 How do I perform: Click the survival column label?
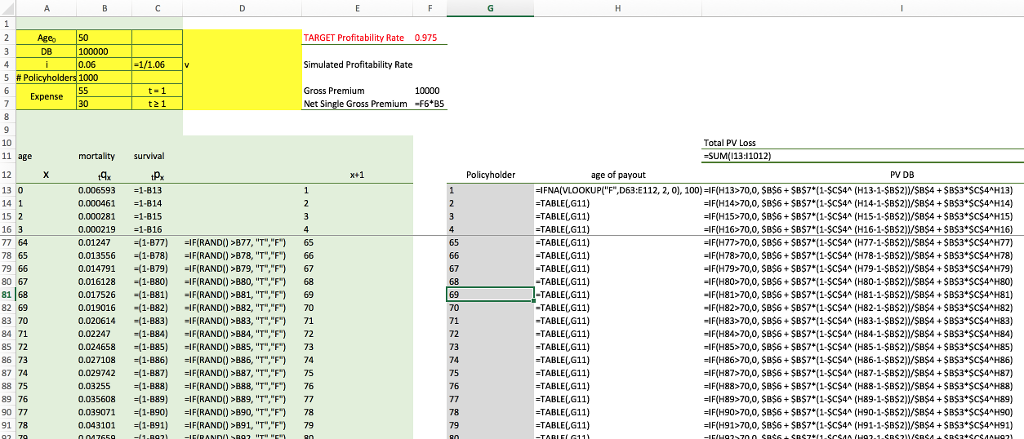149,156
